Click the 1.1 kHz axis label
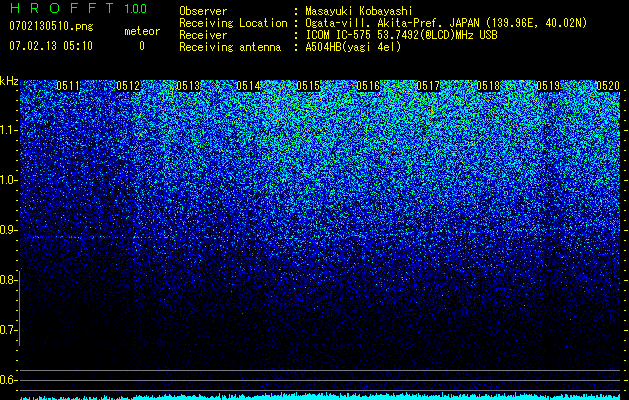Image resolution: width=629 pixels, height=400 pixels. 9,130
